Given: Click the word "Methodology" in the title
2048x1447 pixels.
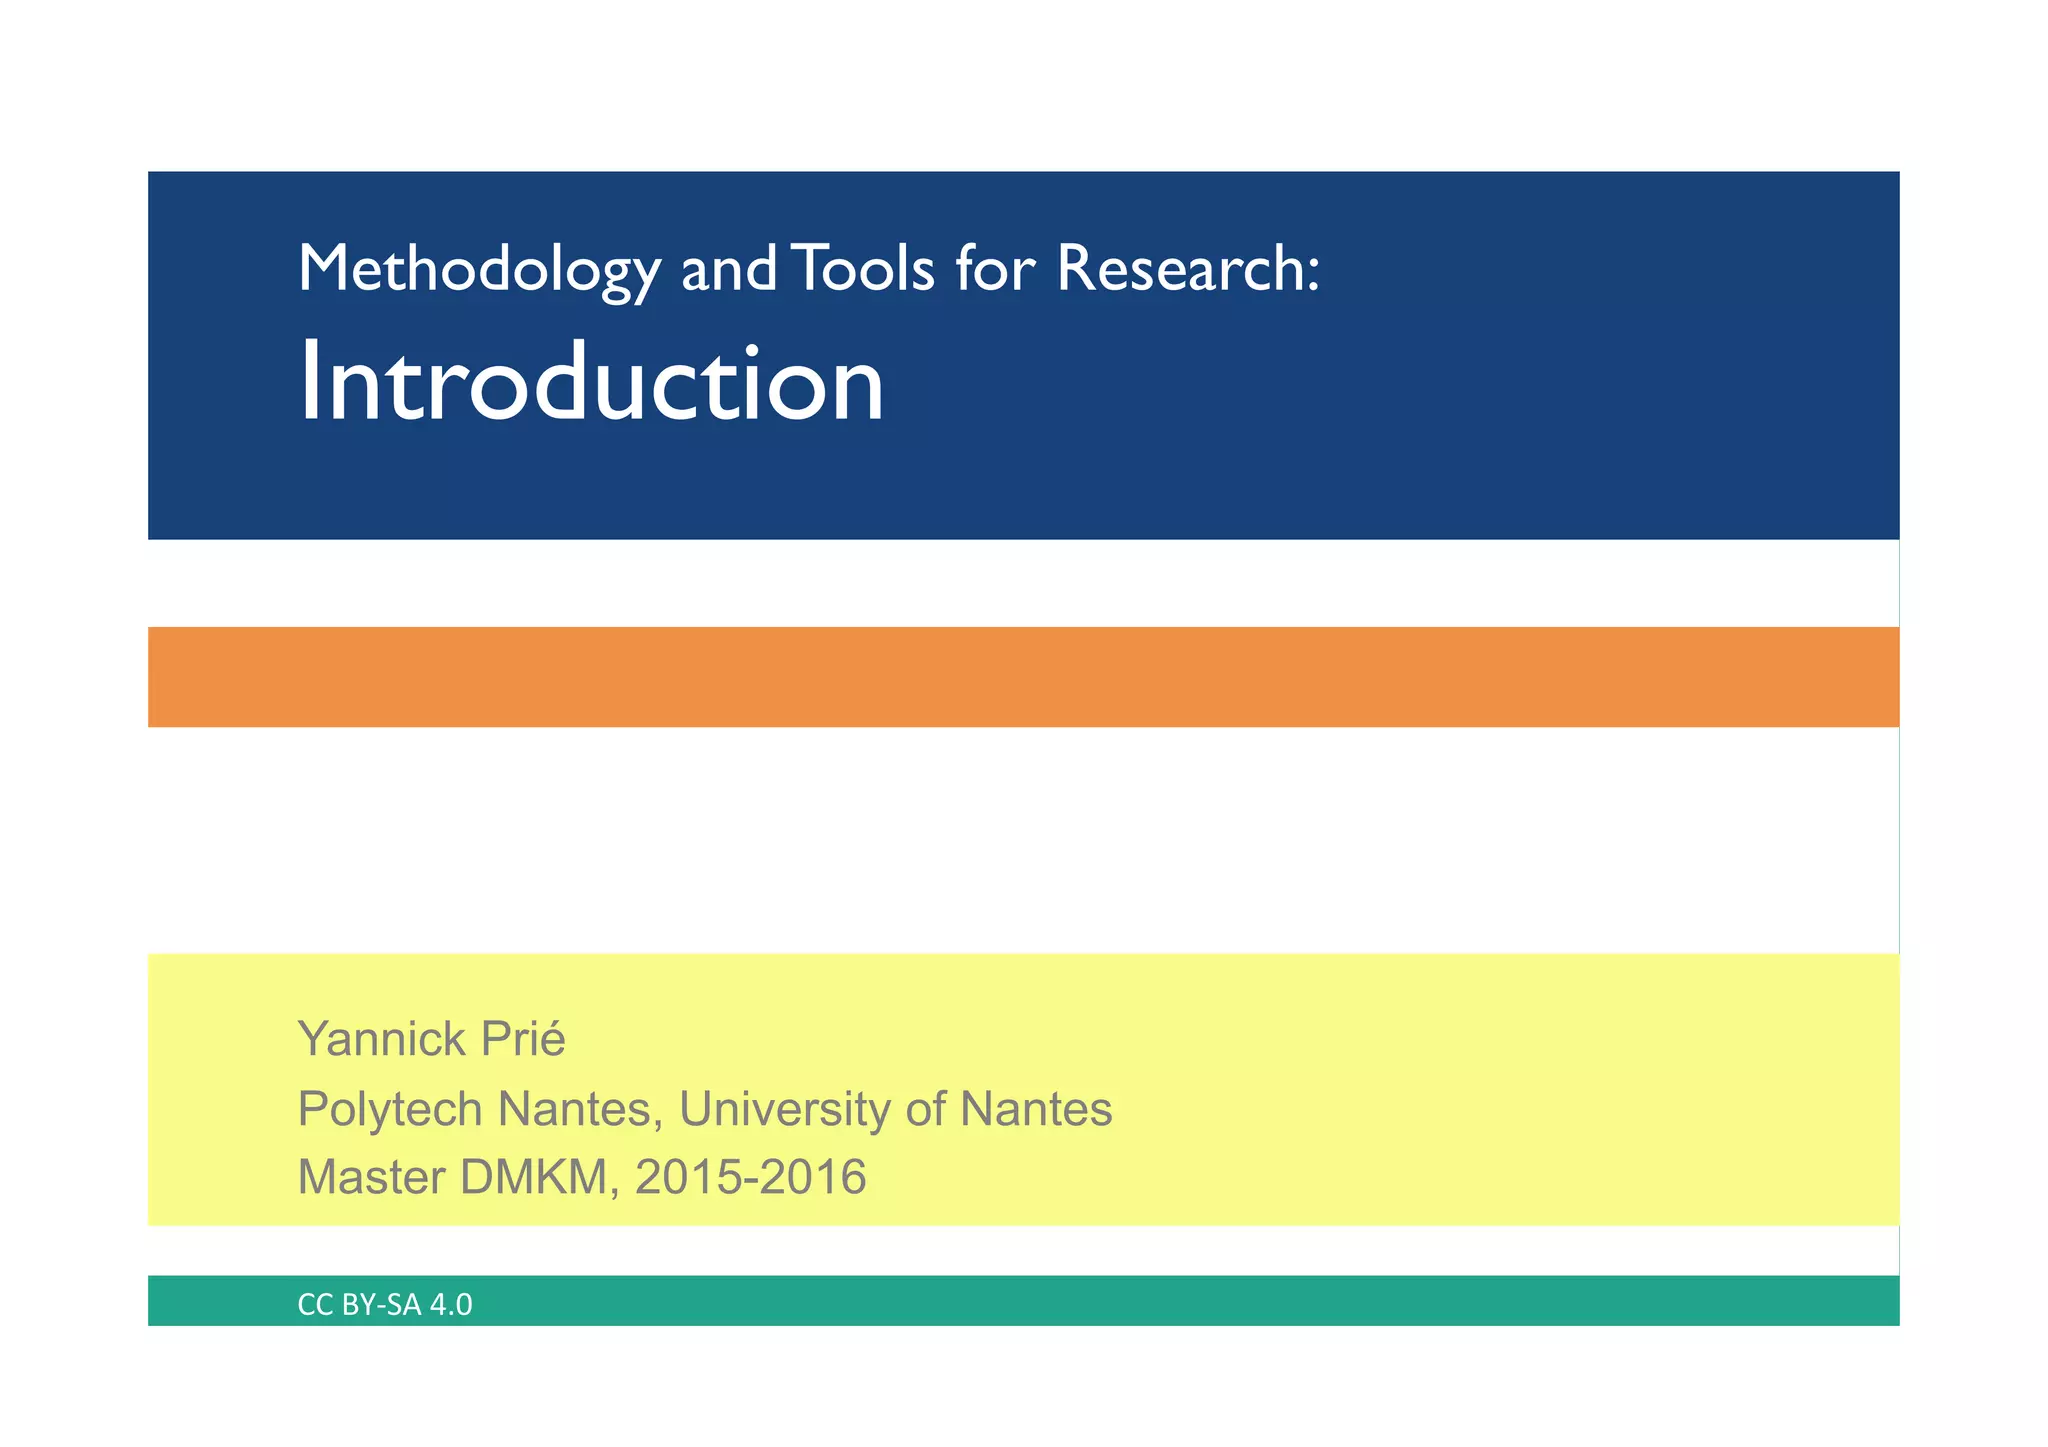Looking at the screenshot, I should [x=479, y=269].
